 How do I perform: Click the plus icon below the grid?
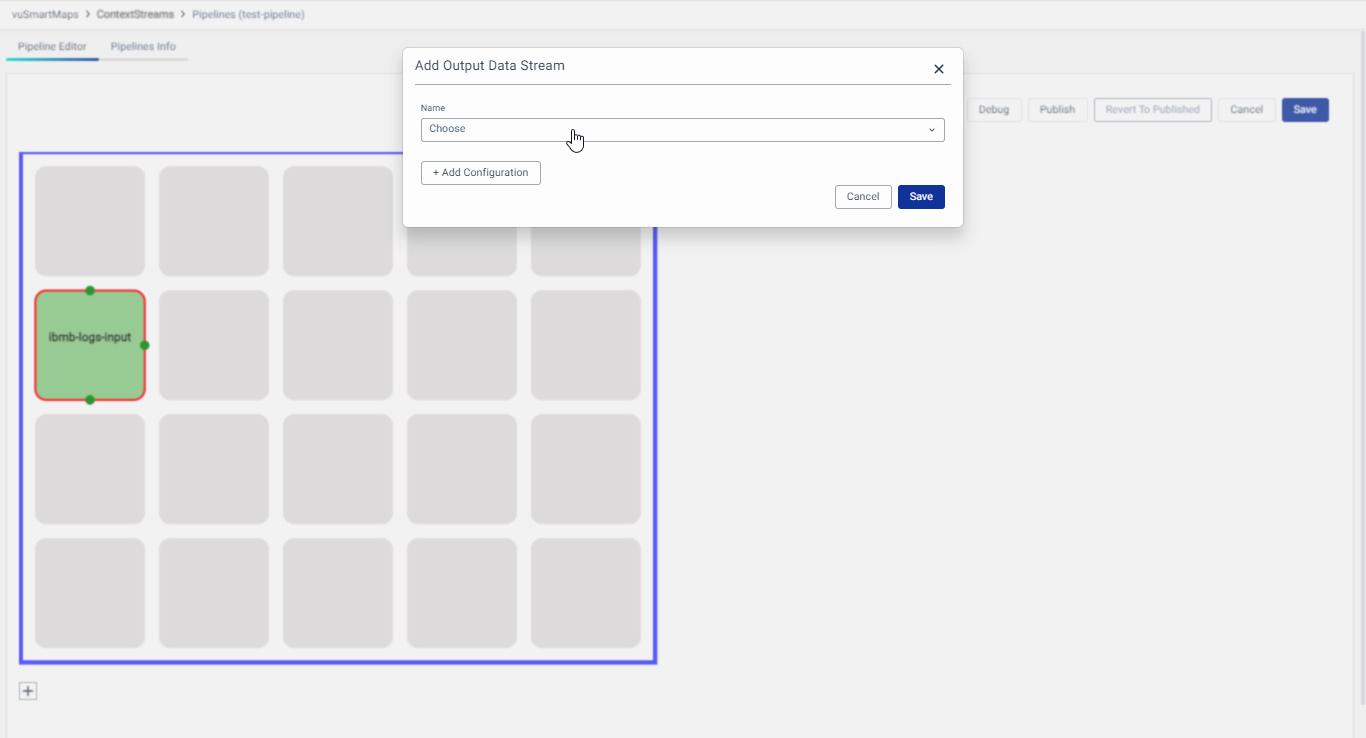tap(28, 691)
